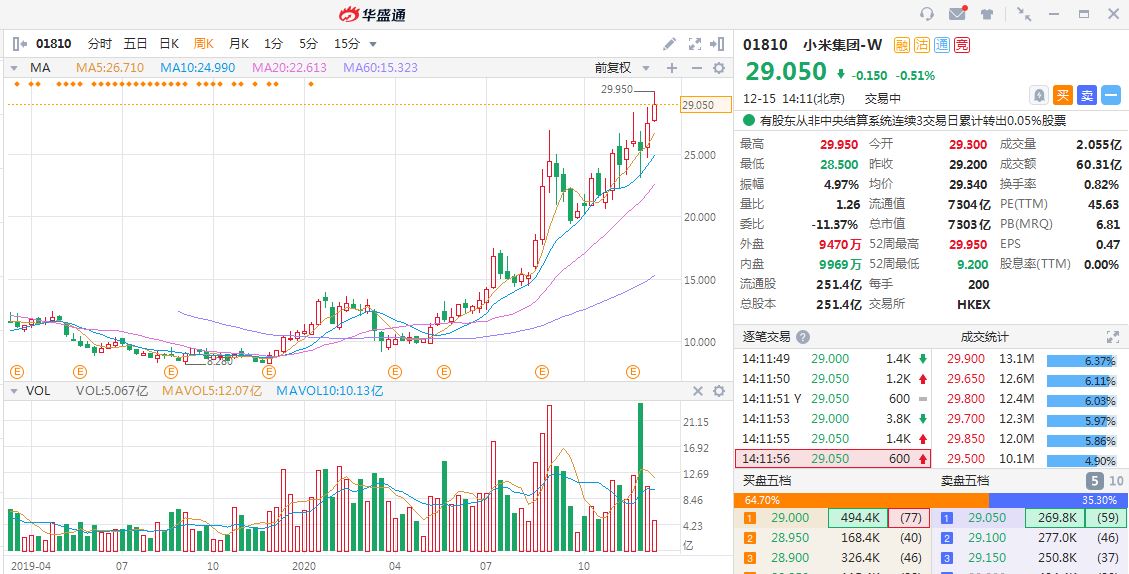Open the messages envelope icon
The width and height of the screenshot is (1129, 574).
[957, 14]
